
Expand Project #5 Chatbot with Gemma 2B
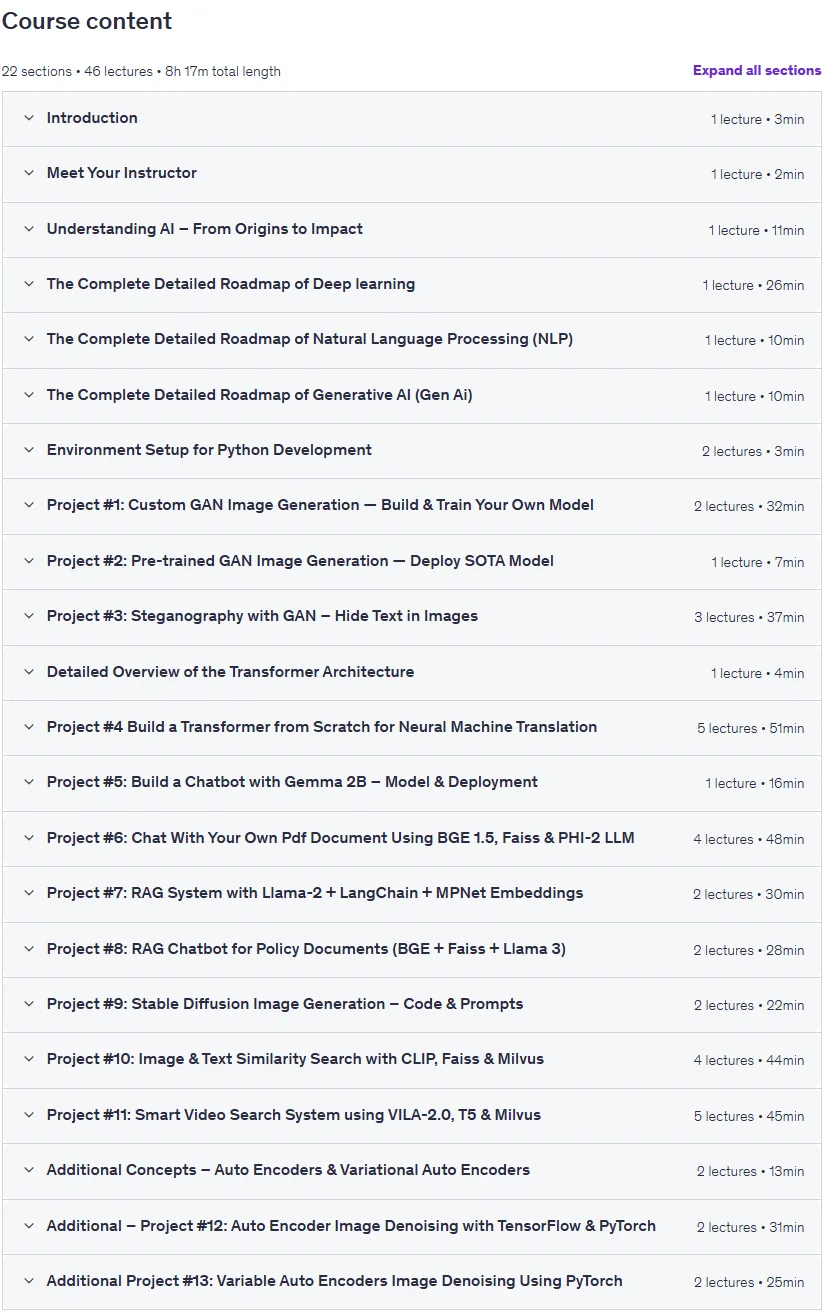click(x=412, y=783)
